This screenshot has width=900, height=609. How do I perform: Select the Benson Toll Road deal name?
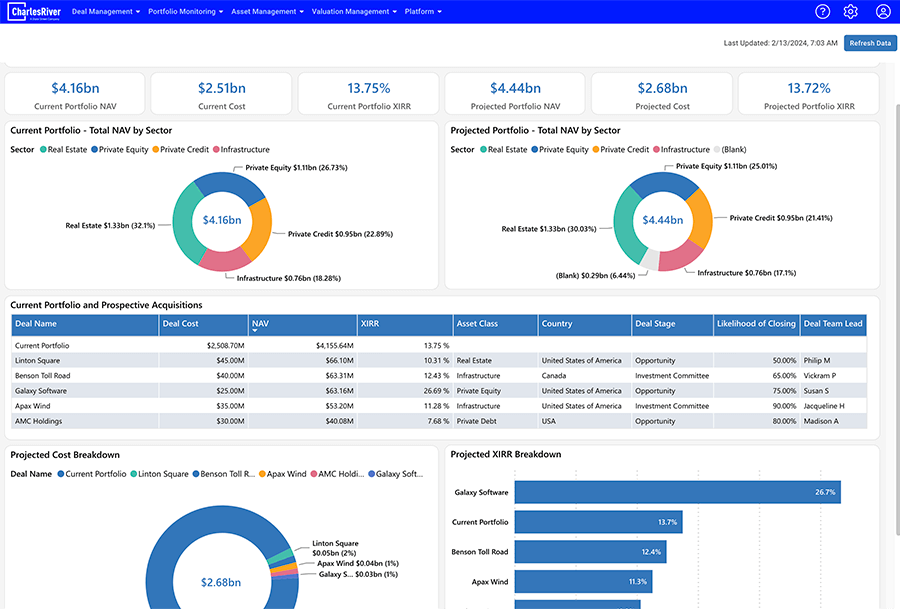point(42,376)
